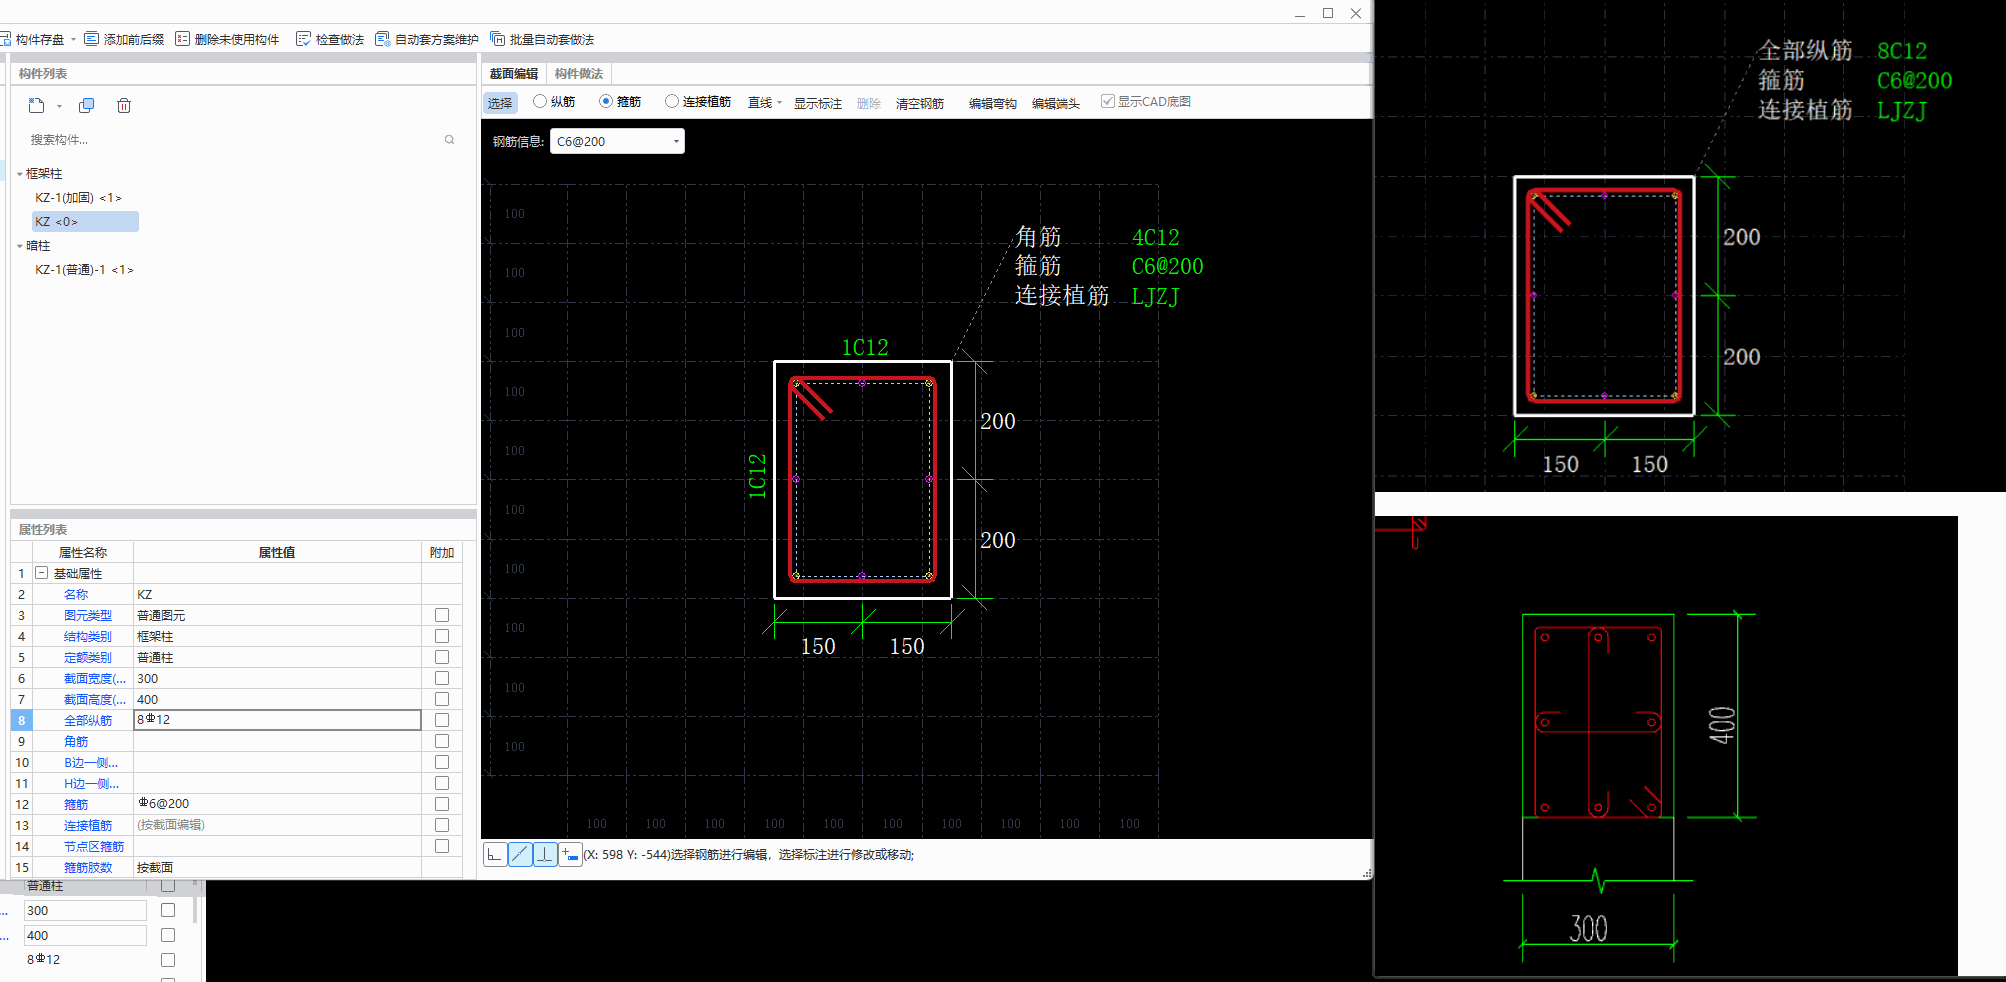
Task: Click the 添加前后缀 toolbar icon
Action: pos(92,39)
